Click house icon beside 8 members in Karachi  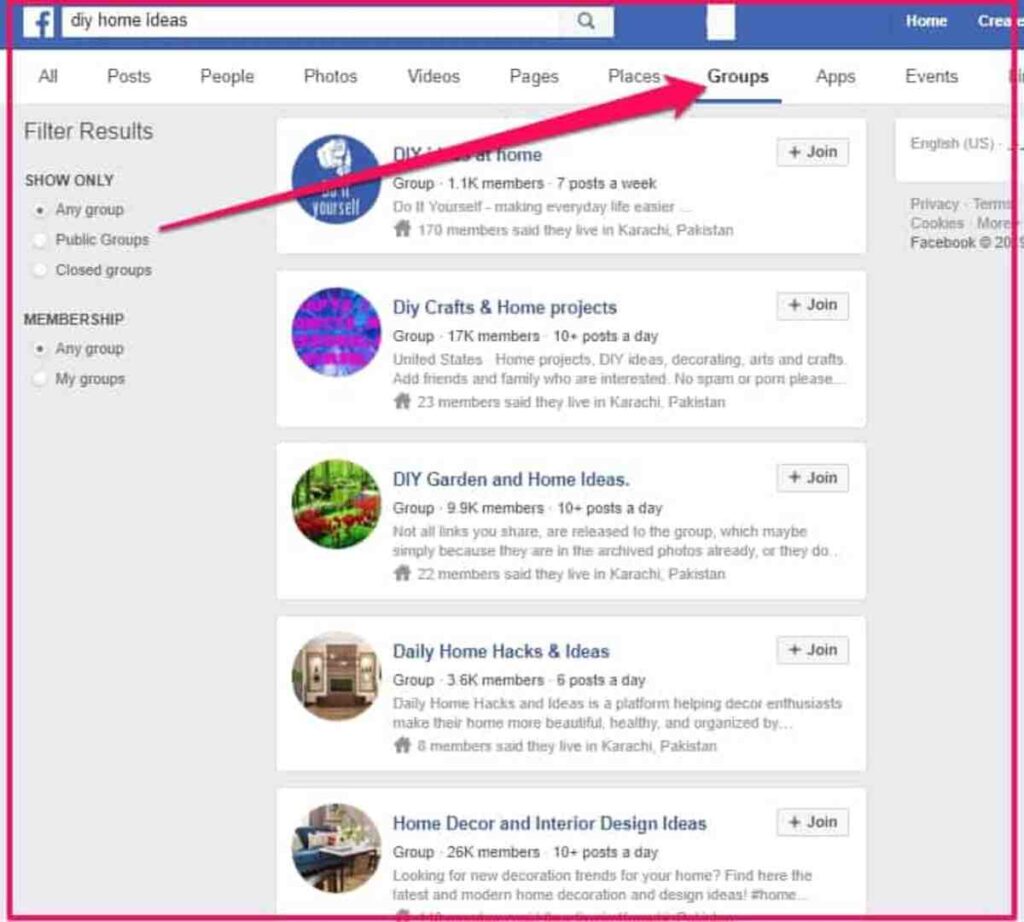click(x=402, y=744)
